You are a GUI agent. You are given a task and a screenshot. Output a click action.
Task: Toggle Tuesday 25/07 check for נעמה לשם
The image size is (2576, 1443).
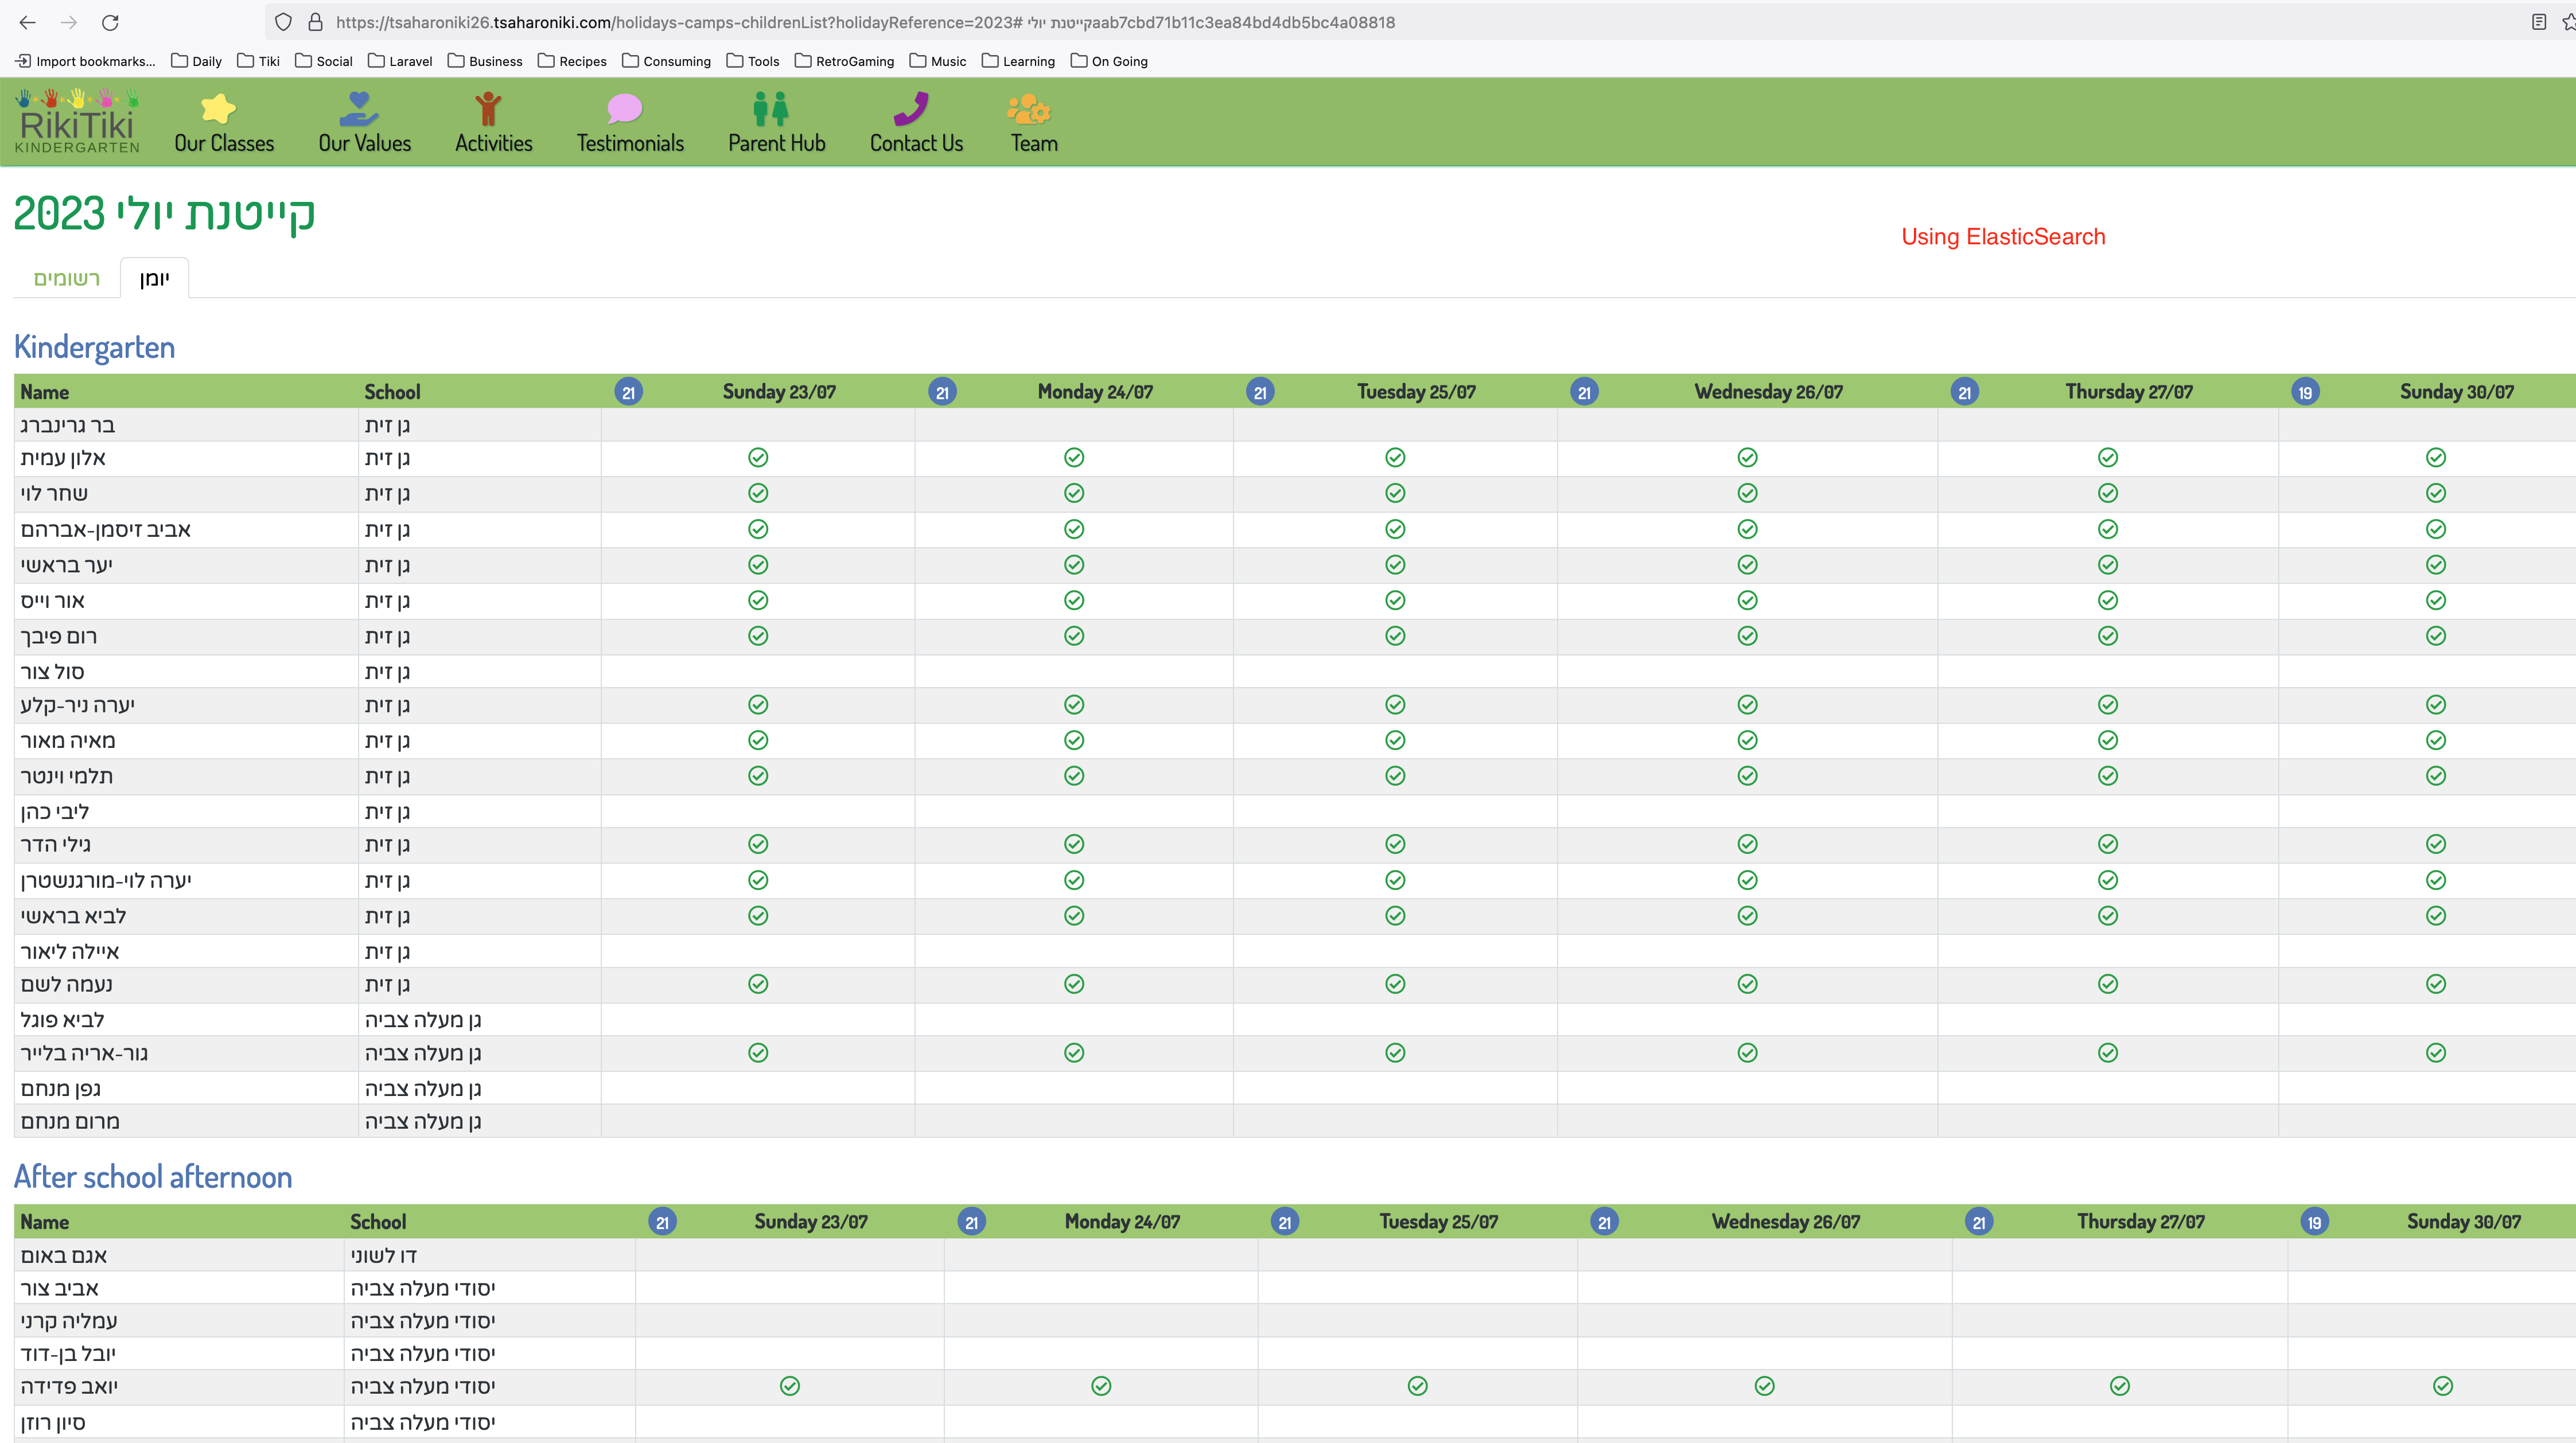click(1395, 984)
